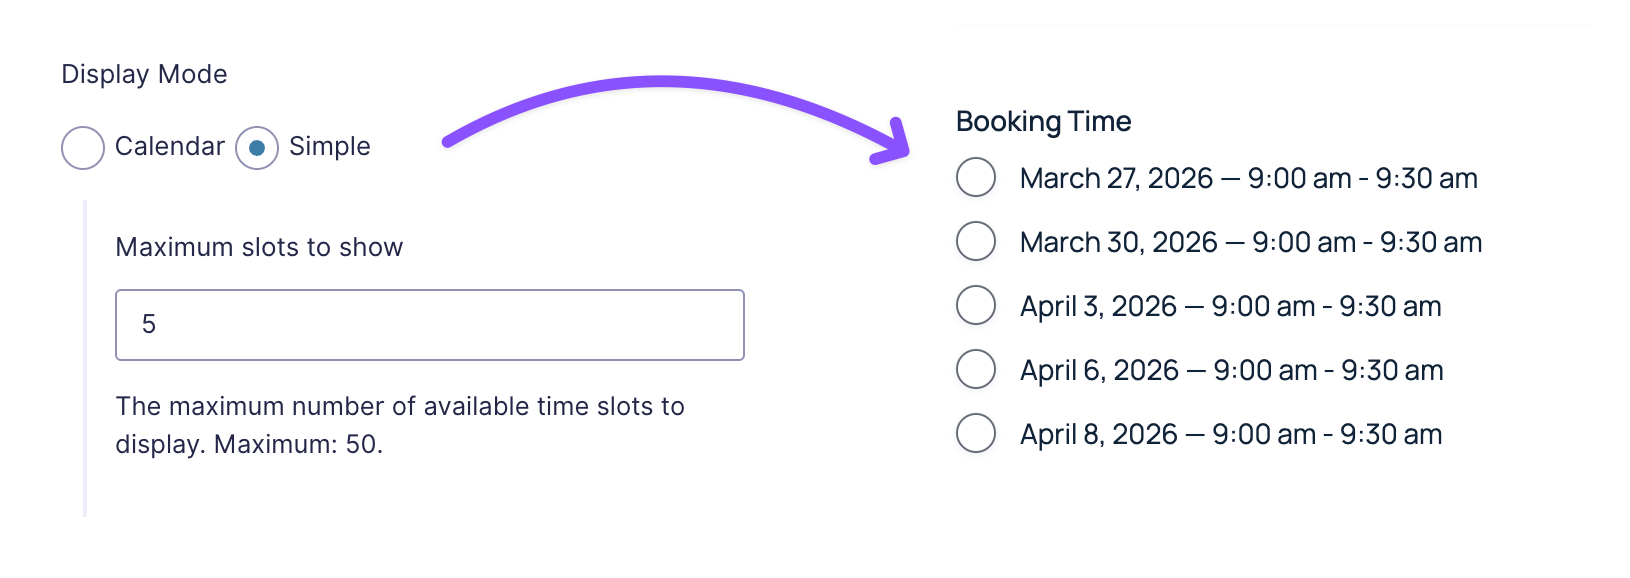
Task: Click the "Display Mode" section label
Action: [x=144, y=74]
